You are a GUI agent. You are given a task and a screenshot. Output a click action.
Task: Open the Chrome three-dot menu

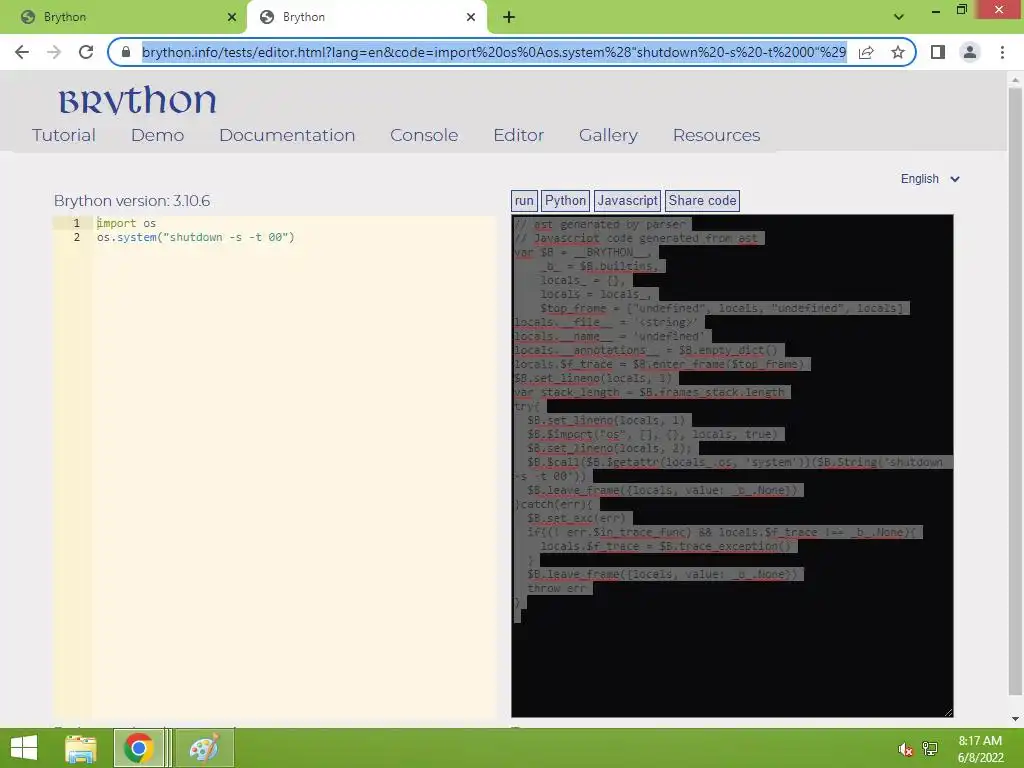pyautogui.click(x=1002, y=52)
